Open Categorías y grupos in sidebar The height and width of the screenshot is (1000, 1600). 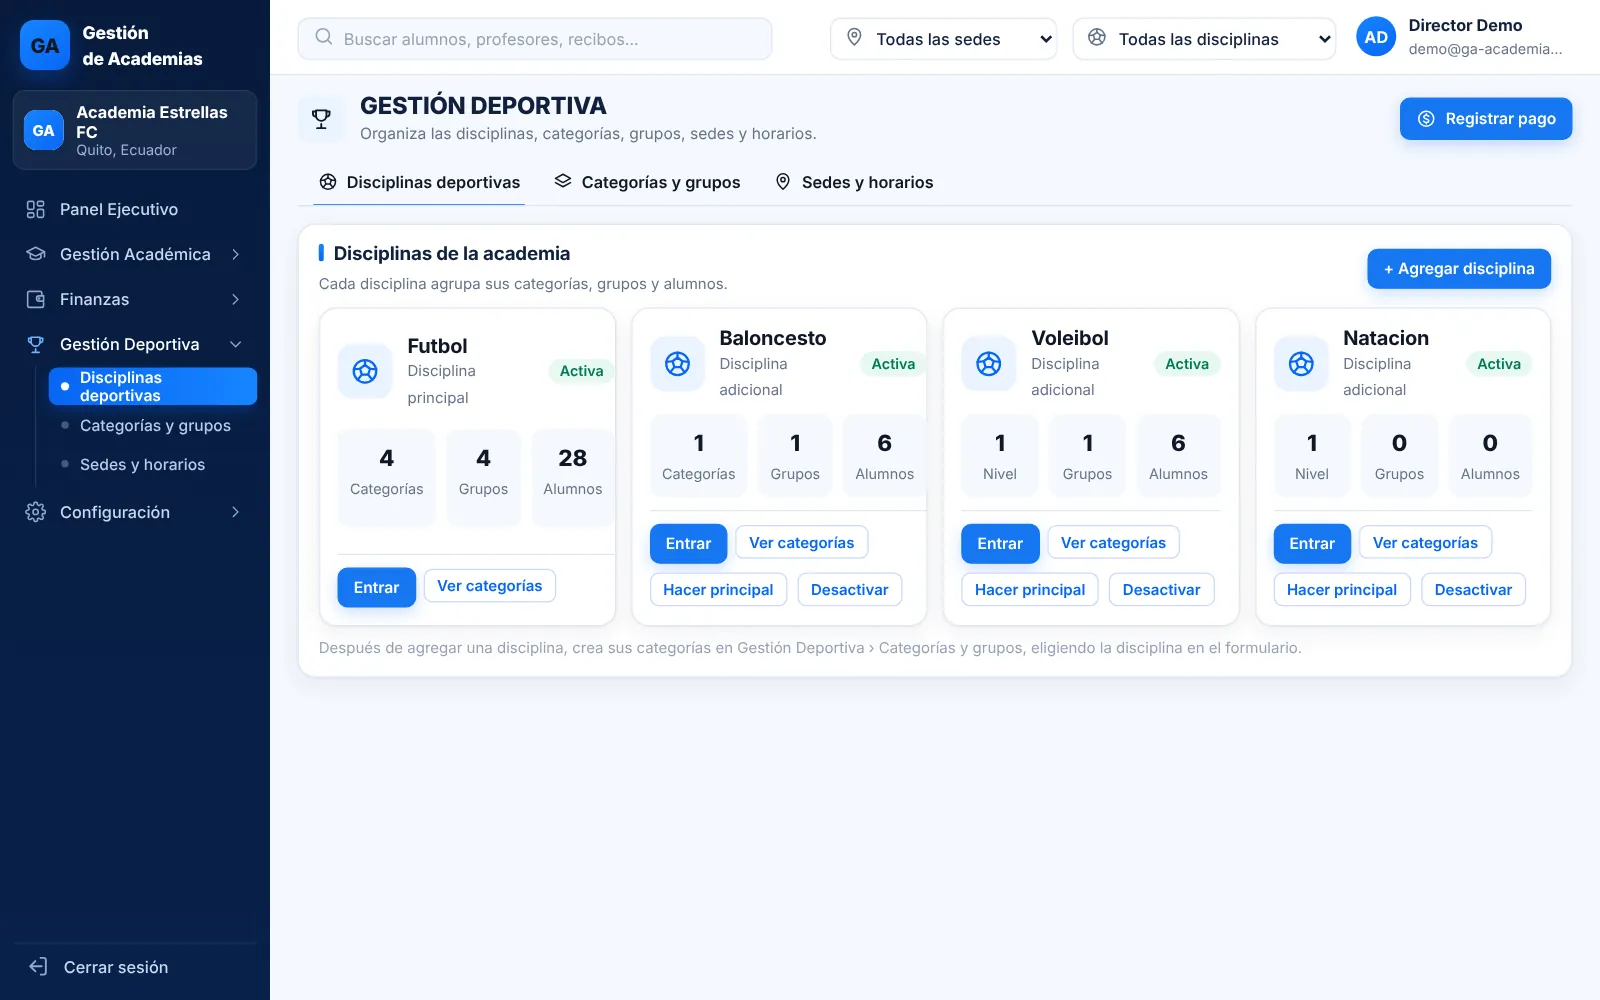155,425
